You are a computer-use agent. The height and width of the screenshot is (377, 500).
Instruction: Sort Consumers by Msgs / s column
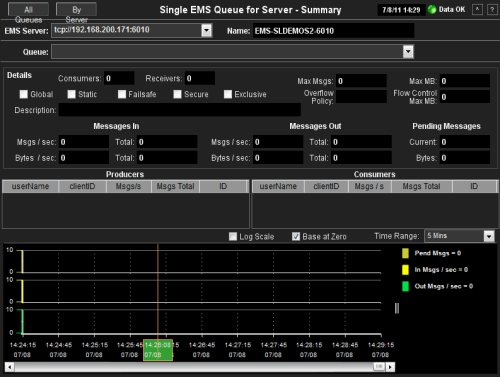tap(369, 186)
